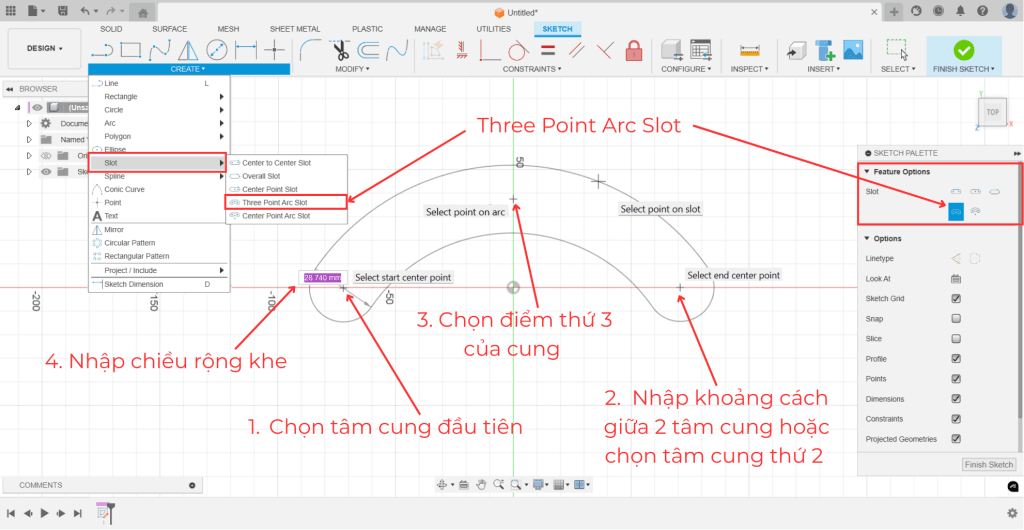1024x530 pixels.
Task: Choose the Fillet tool in Modify
Action: tap(311, 50)
